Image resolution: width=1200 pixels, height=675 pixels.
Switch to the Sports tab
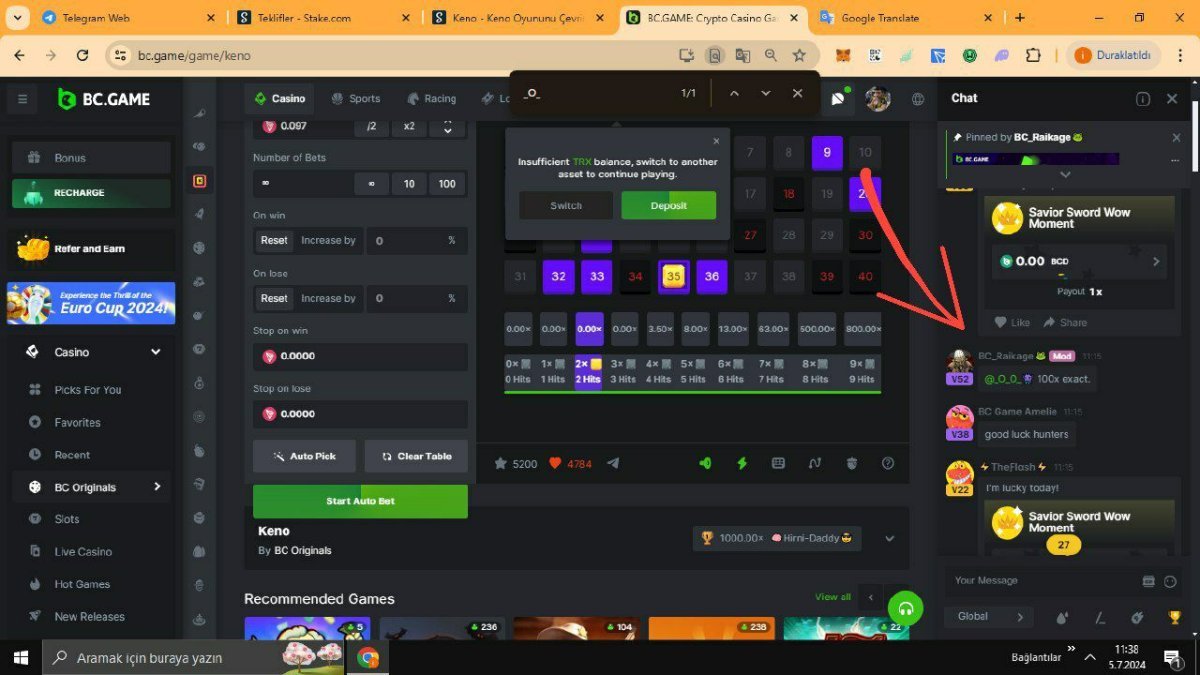[356, 98]
